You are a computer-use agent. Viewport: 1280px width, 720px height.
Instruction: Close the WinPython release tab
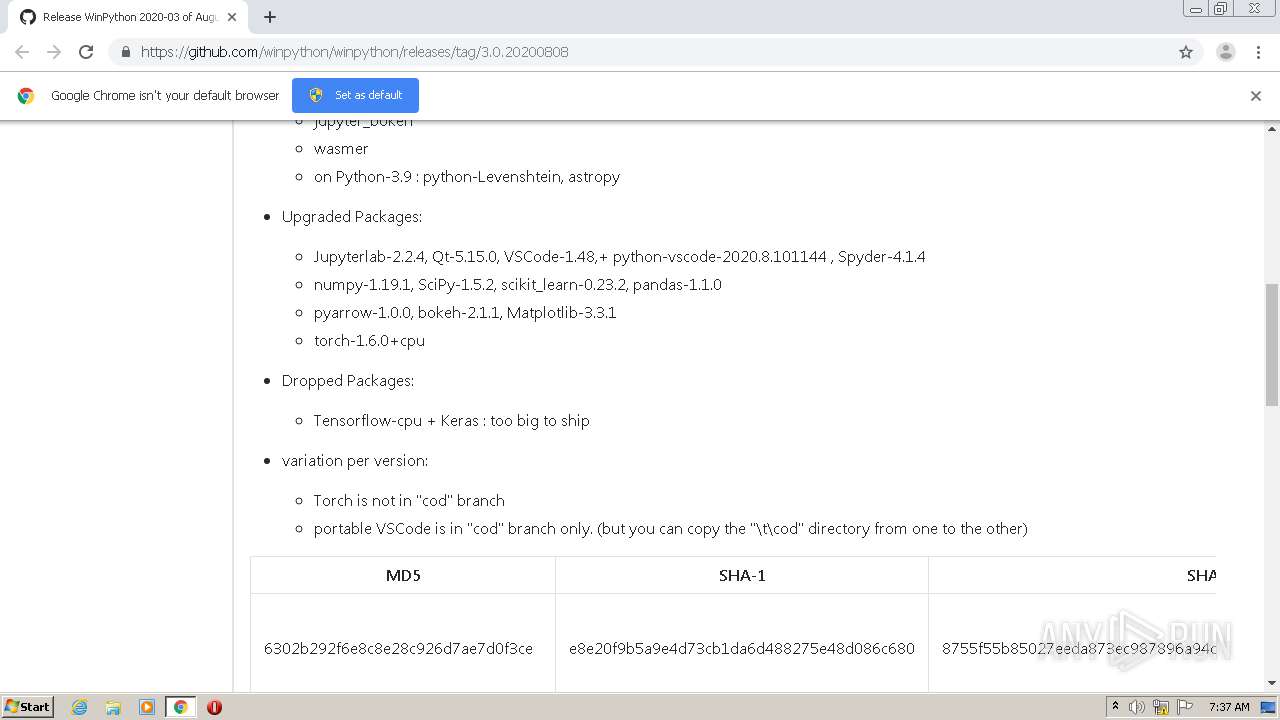[x=232, y=17]
